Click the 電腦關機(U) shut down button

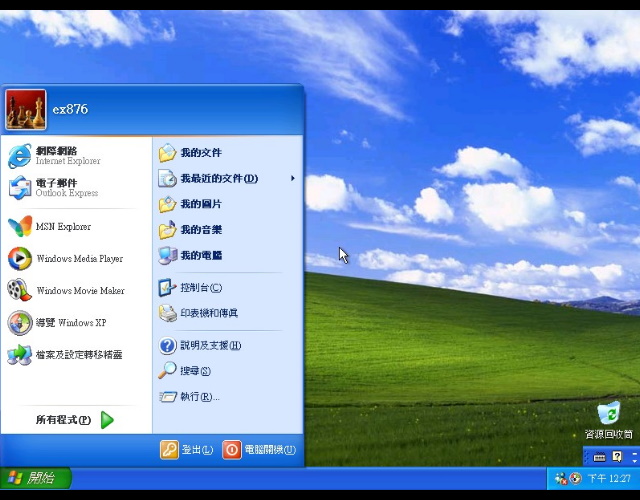click(x=259, y=450)
